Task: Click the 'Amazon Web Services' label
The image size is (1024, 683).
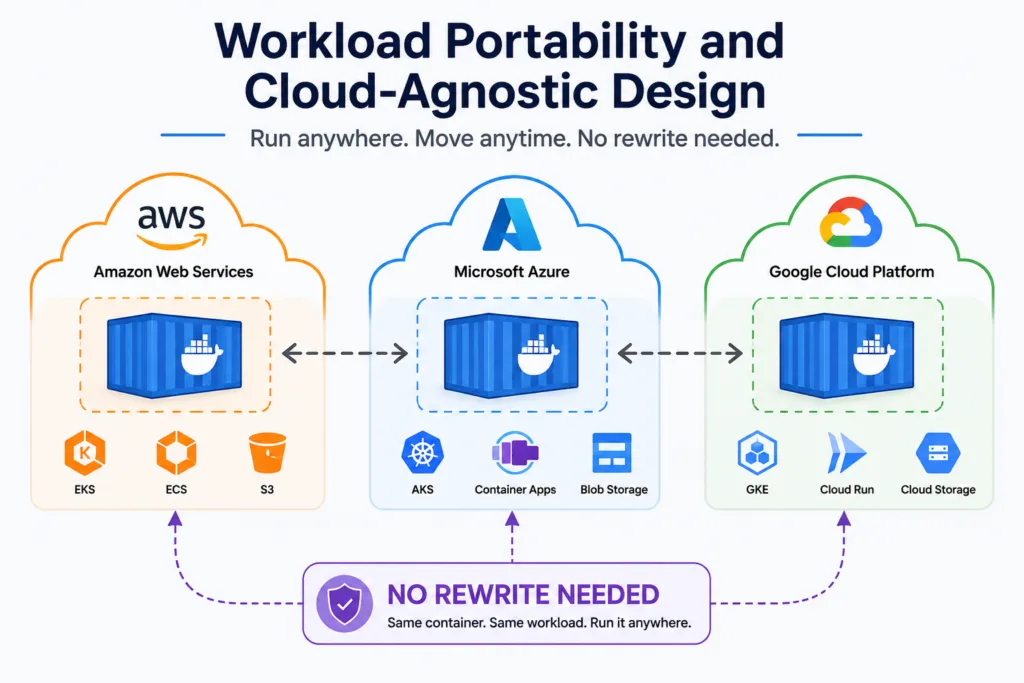Action: point(173,272)
